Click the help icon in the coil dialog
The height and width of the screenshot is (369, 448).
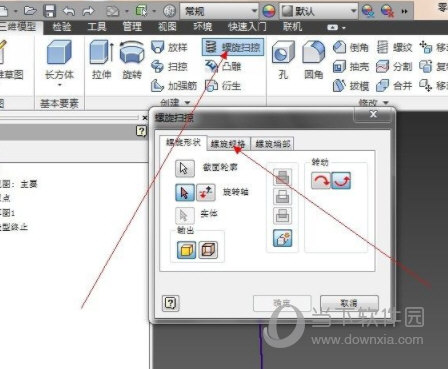point(170,303)
